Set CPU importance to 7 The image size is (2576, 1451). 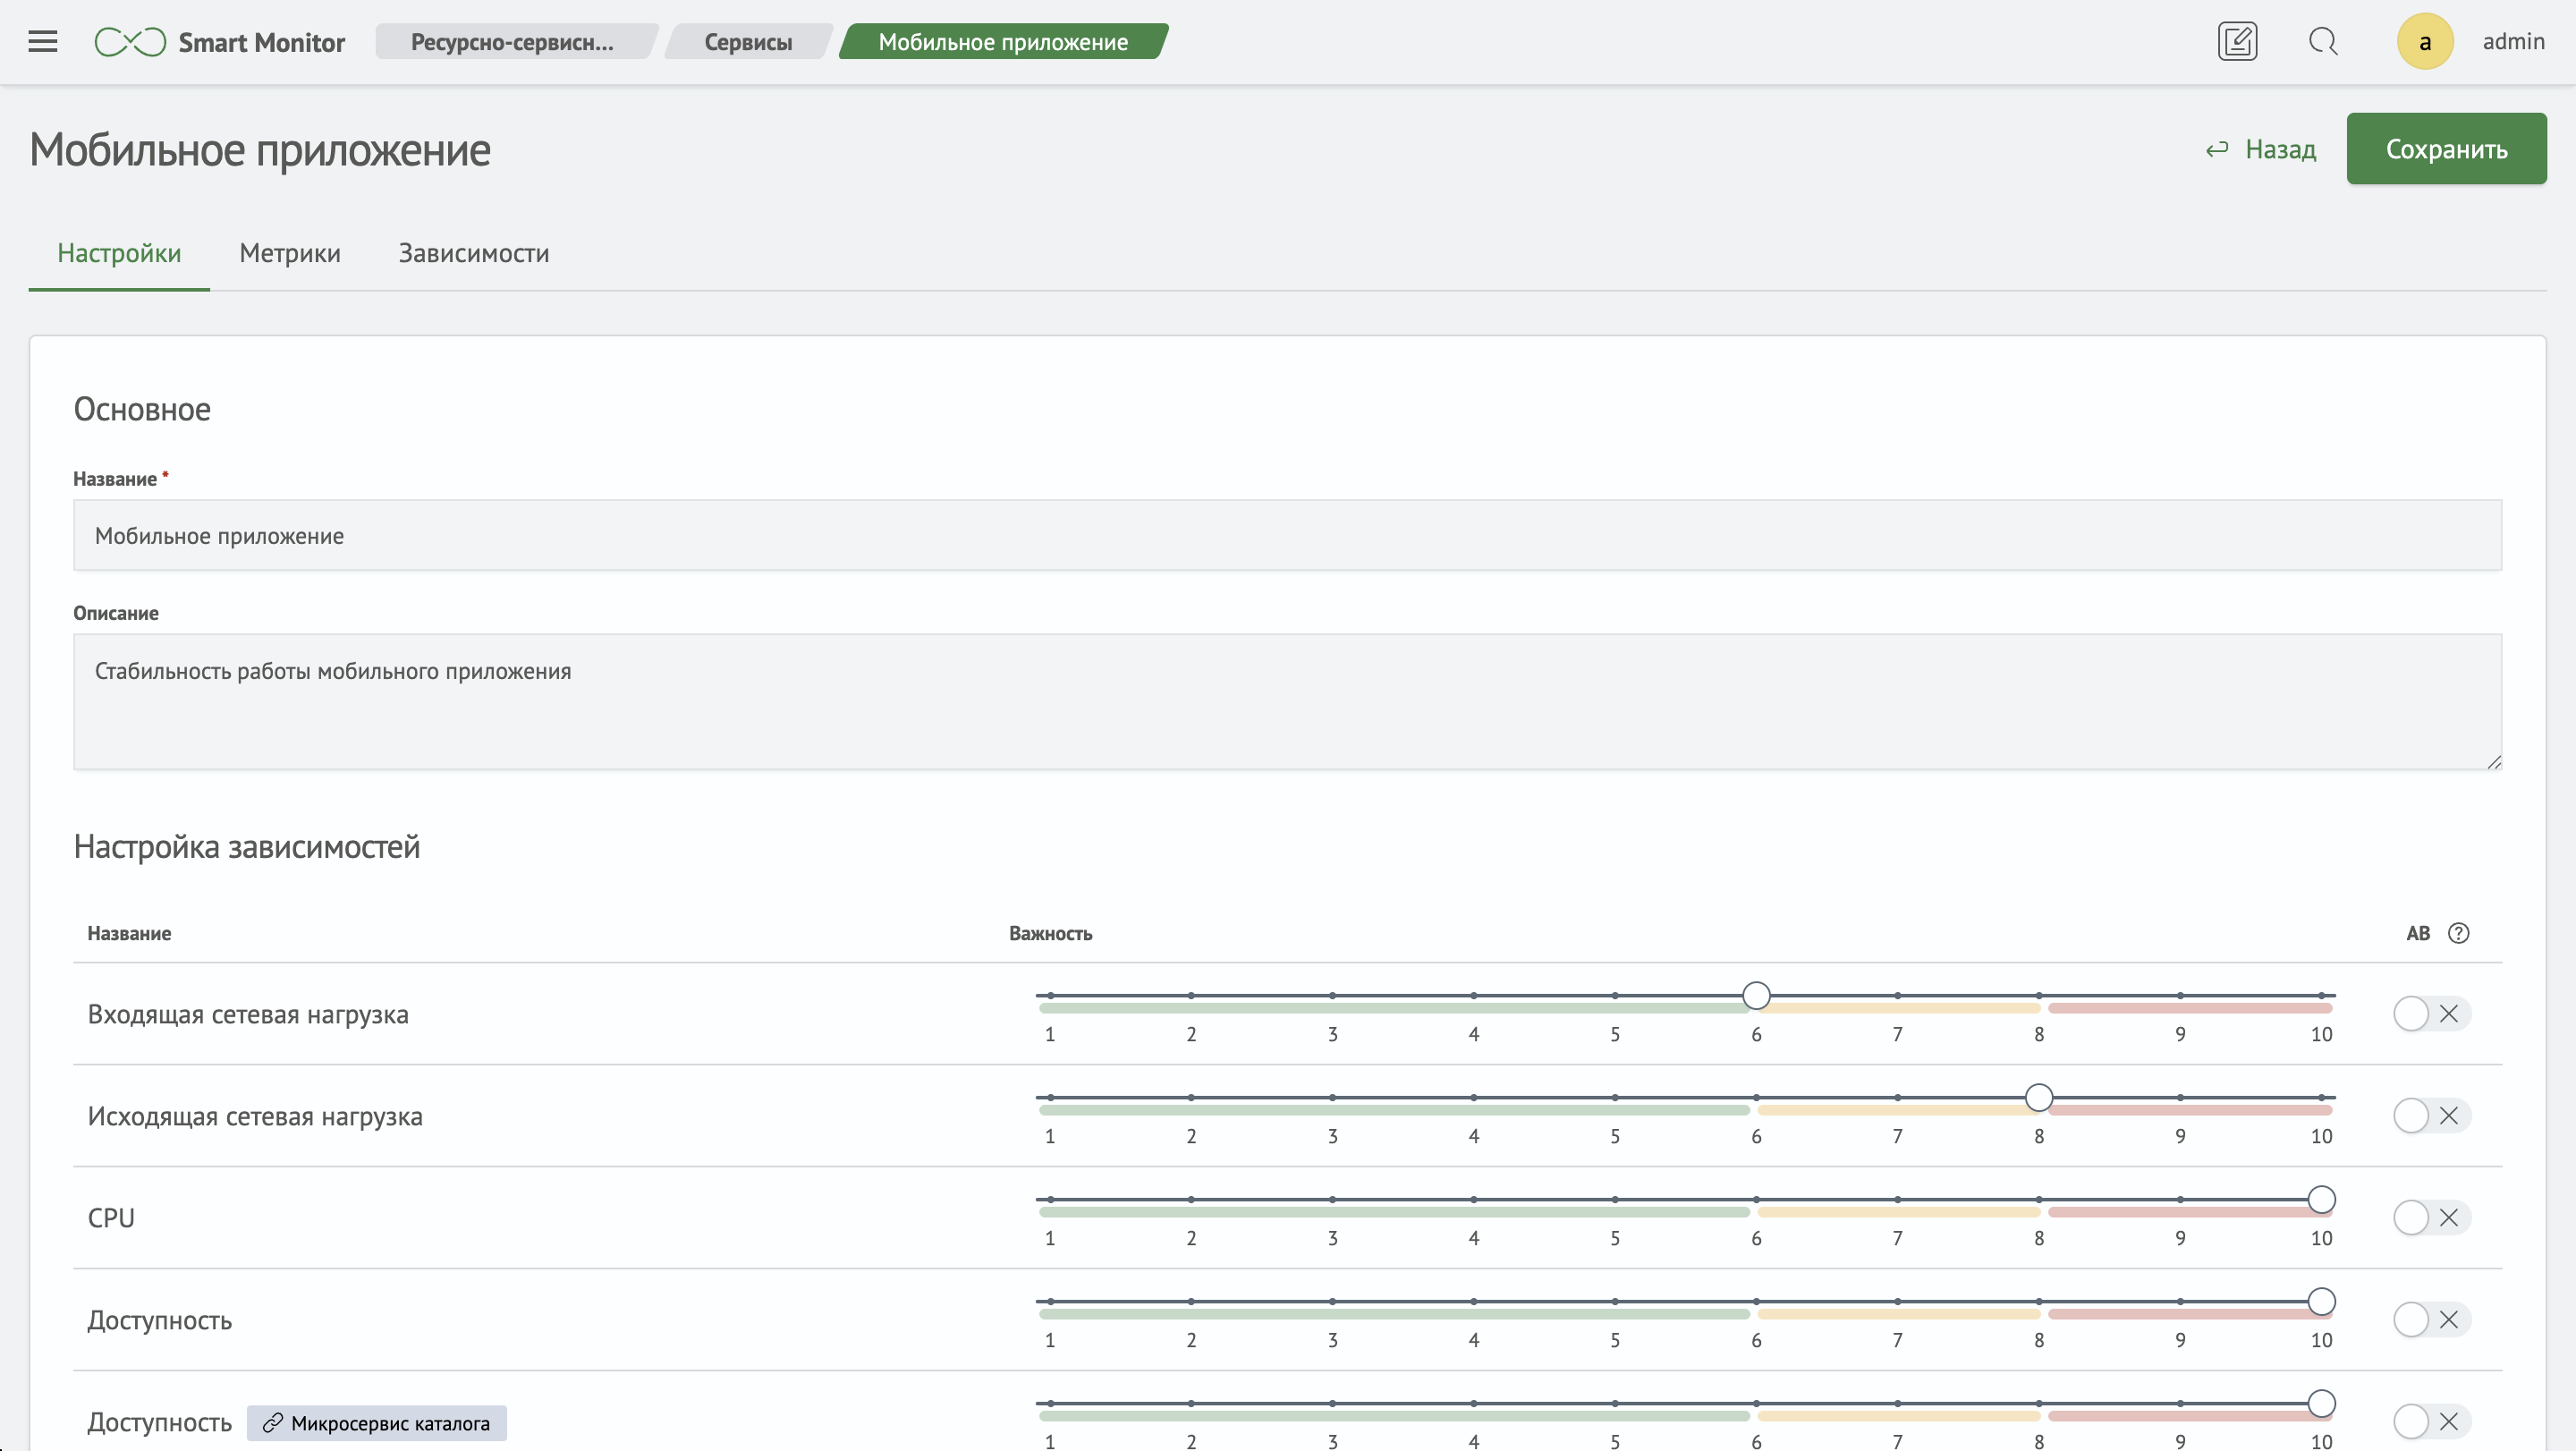point(1898,1200)
